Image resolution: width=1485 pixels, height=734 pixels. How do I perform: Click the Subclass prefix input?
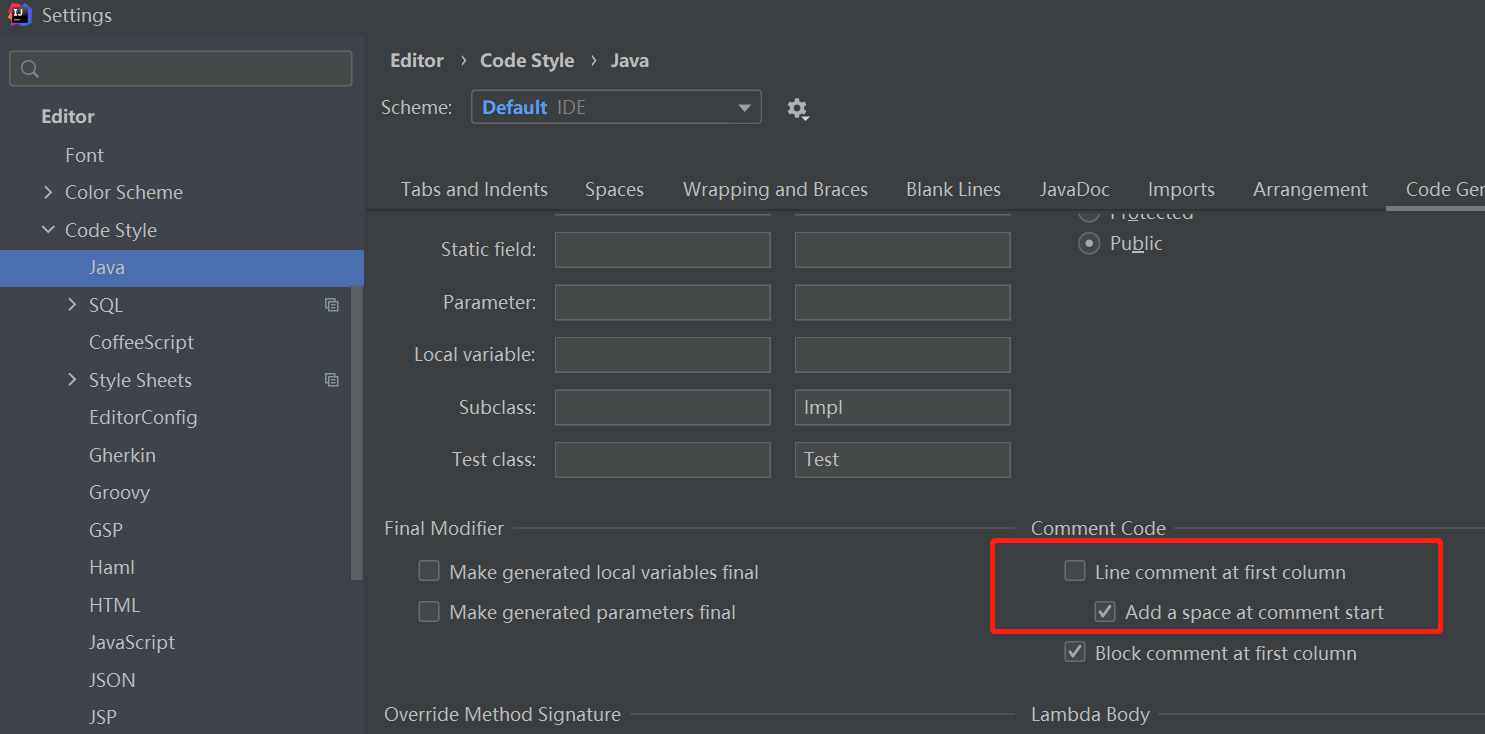pyautogui.click(x=663, y=407)
